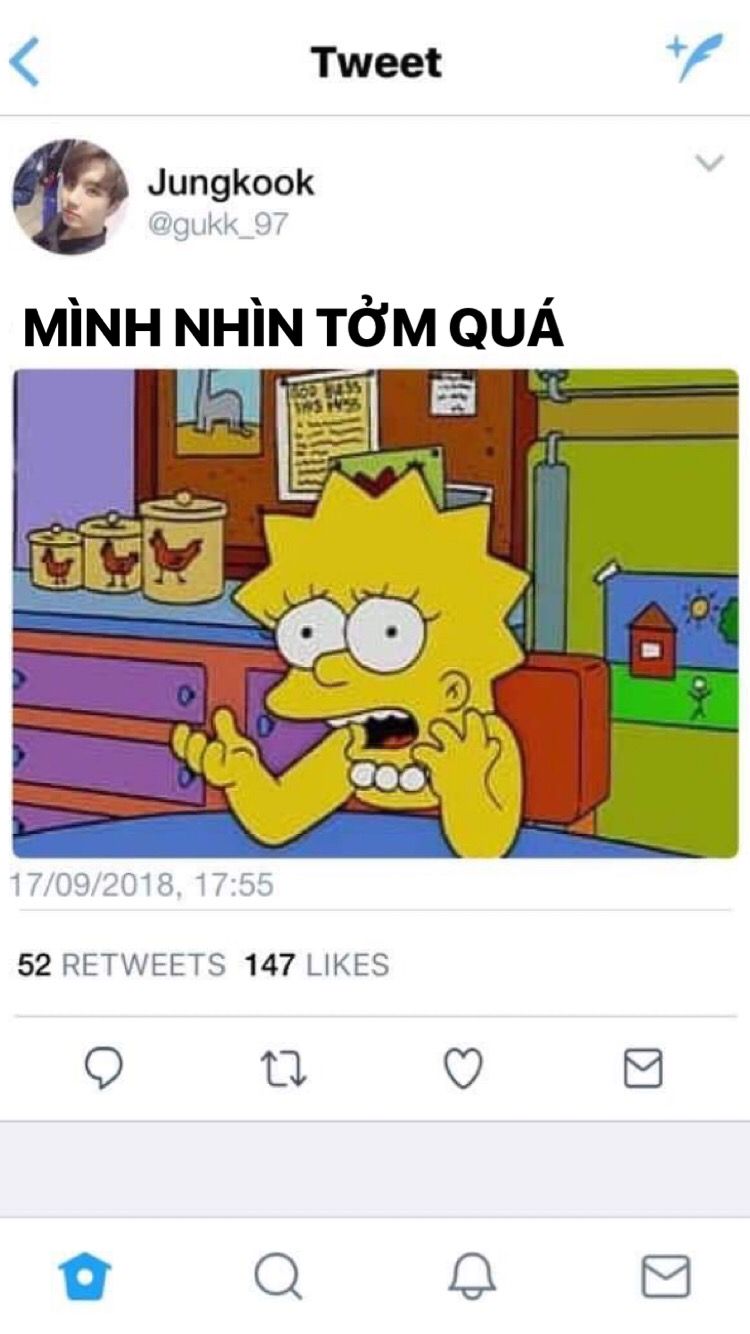Switch to the Home tab
750x1334 pixels.
[x=85, y=1277]
